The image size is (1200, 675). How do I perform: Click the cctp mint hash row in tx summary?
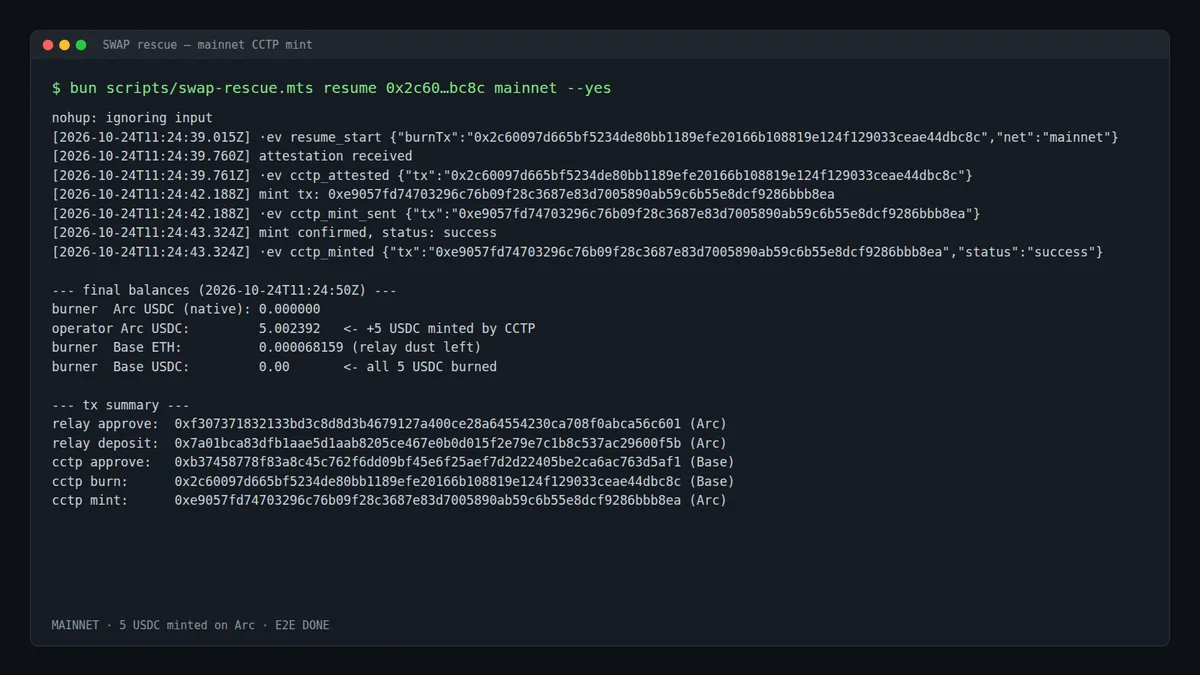point(389,501)
